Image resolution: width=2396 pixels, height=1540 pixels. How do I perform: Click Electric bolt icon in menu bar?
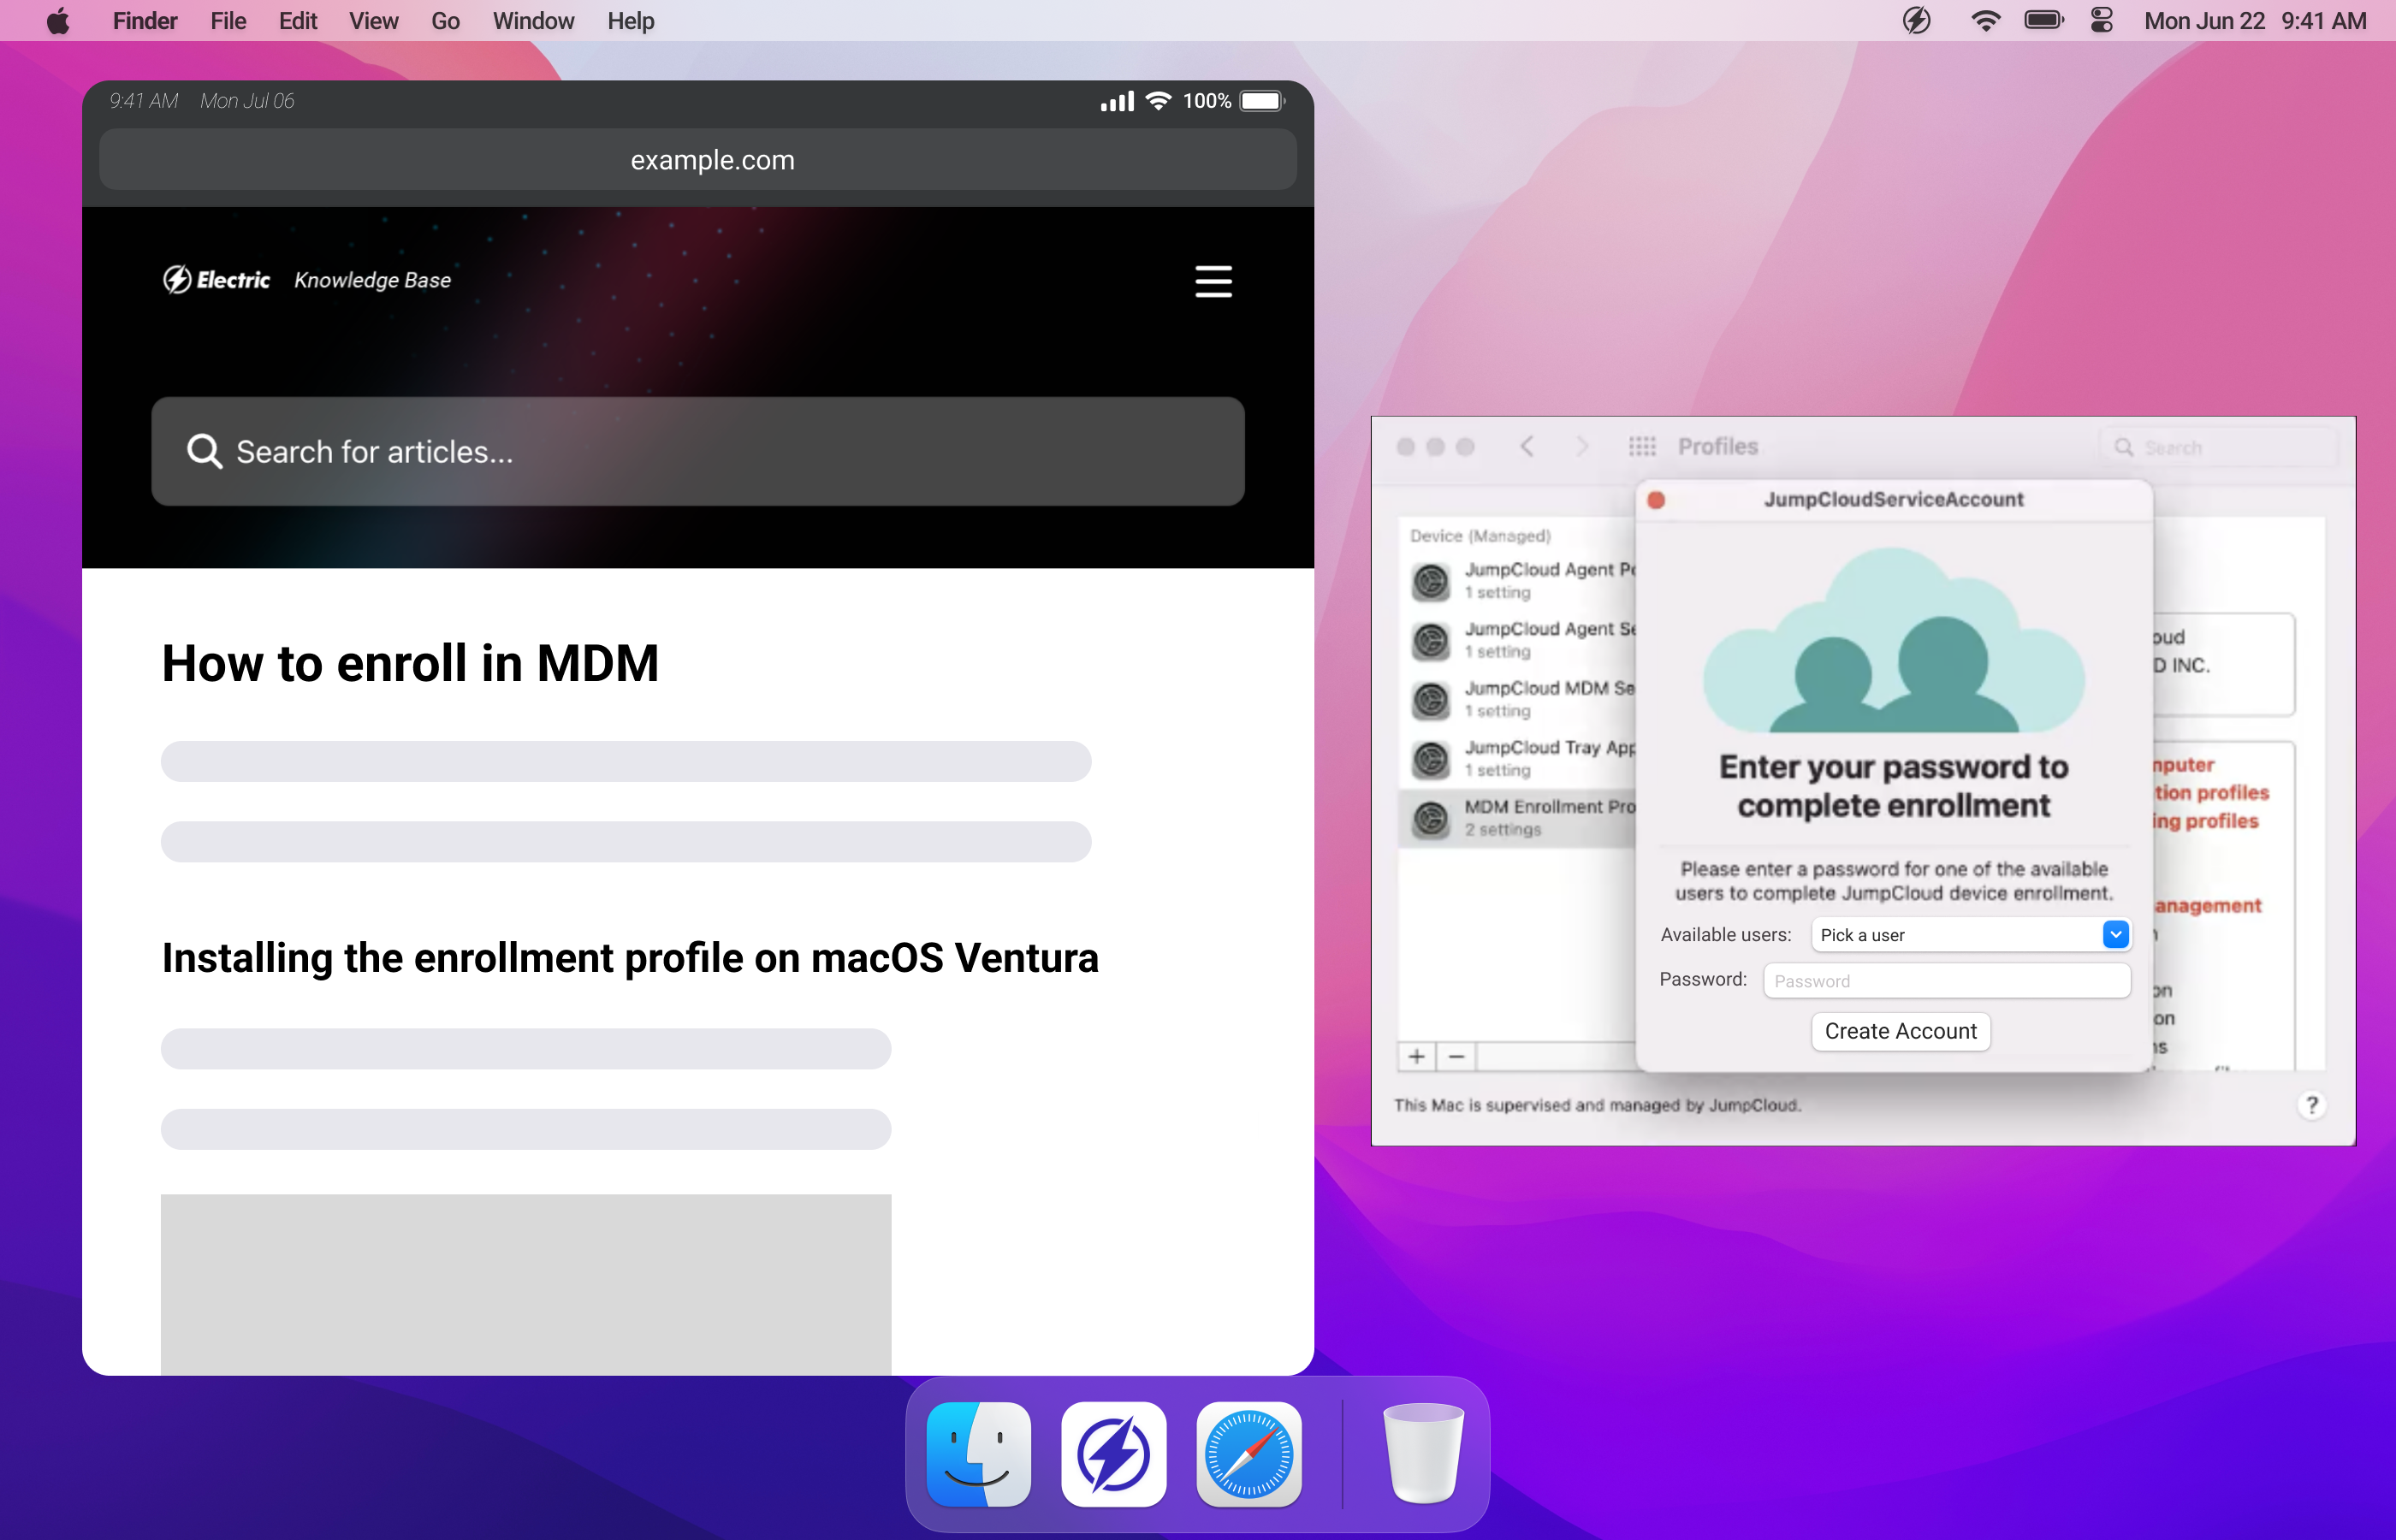pyautogui.click(x=1915, y=21)
